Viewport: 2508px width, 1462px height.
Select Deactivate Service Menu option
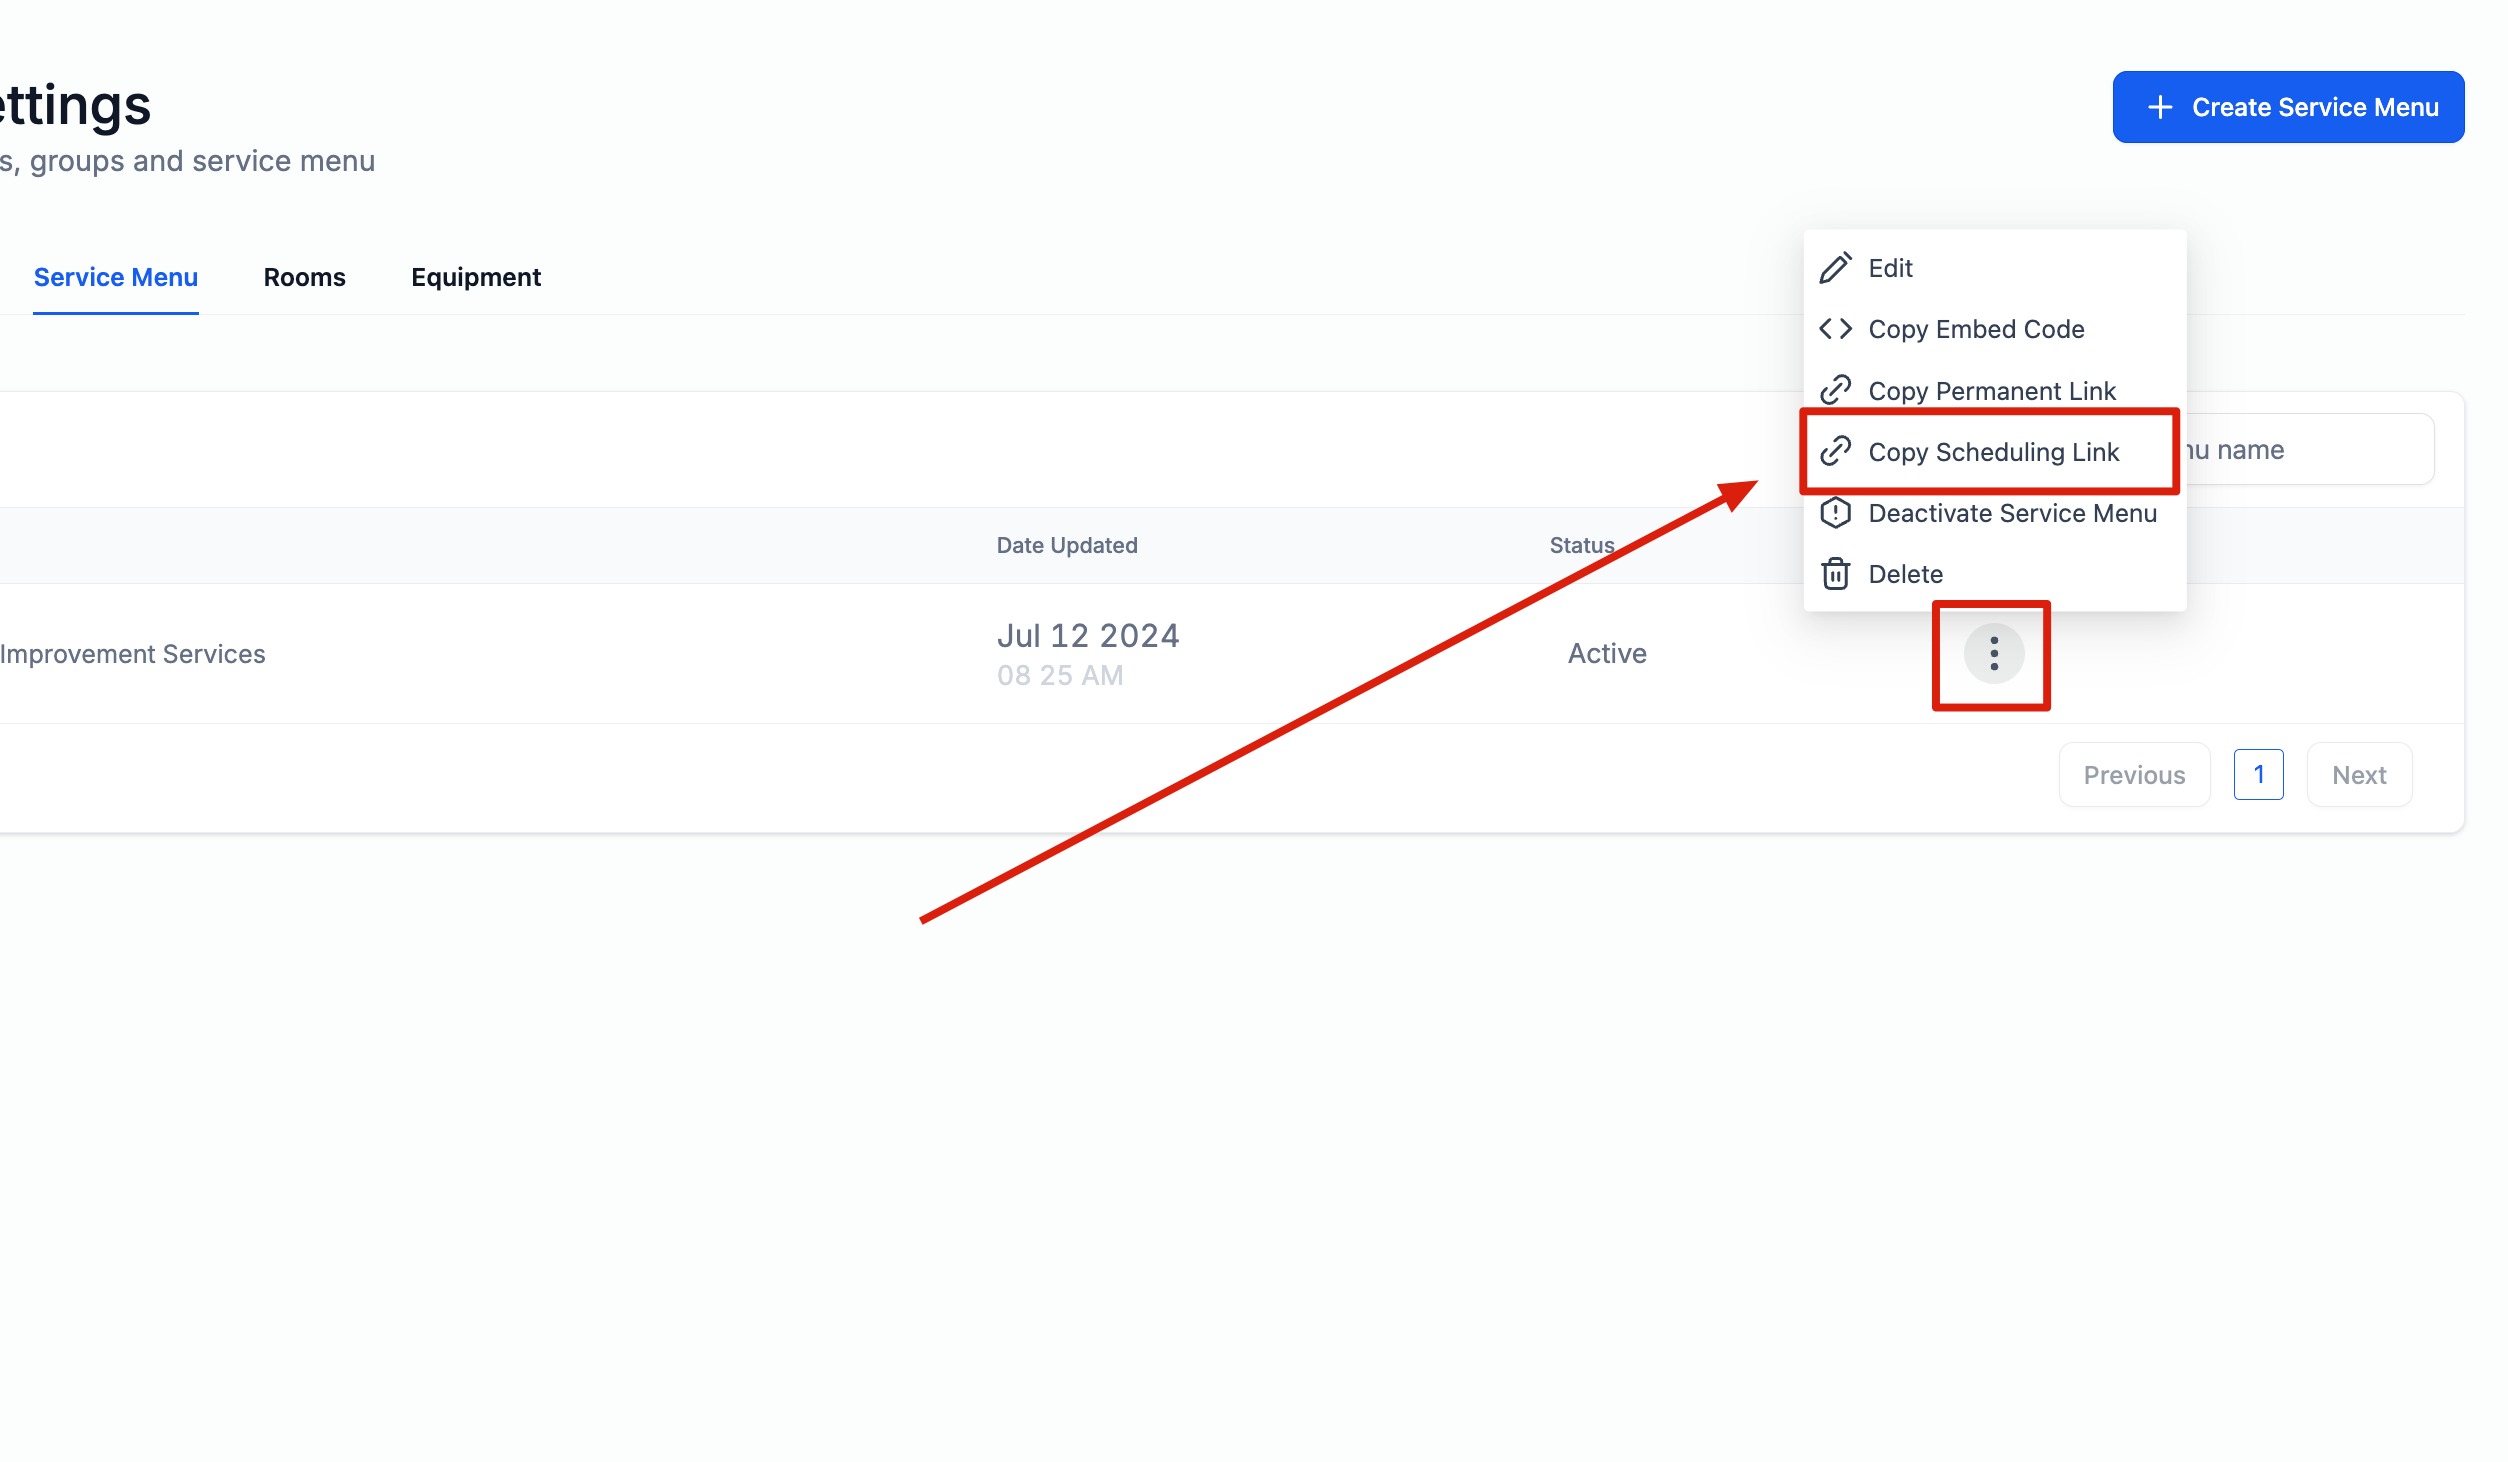(2012, 513)
